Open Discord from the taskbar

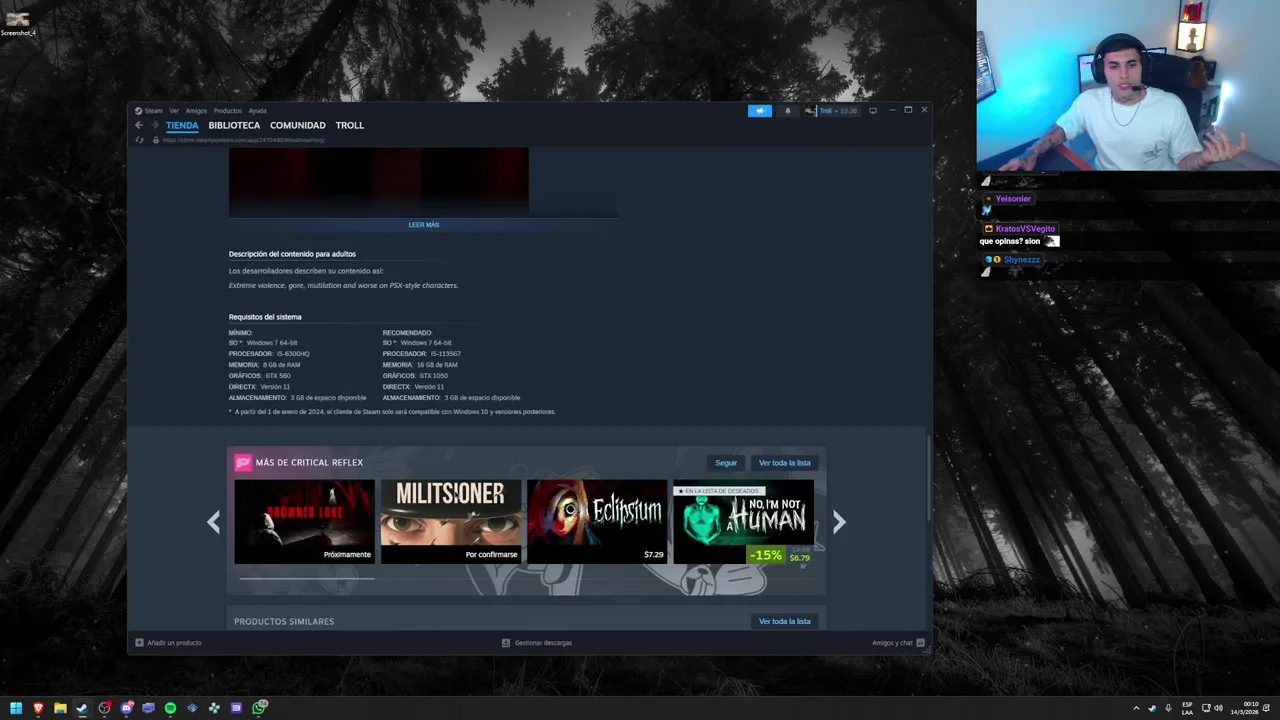(x=127, y=708)
